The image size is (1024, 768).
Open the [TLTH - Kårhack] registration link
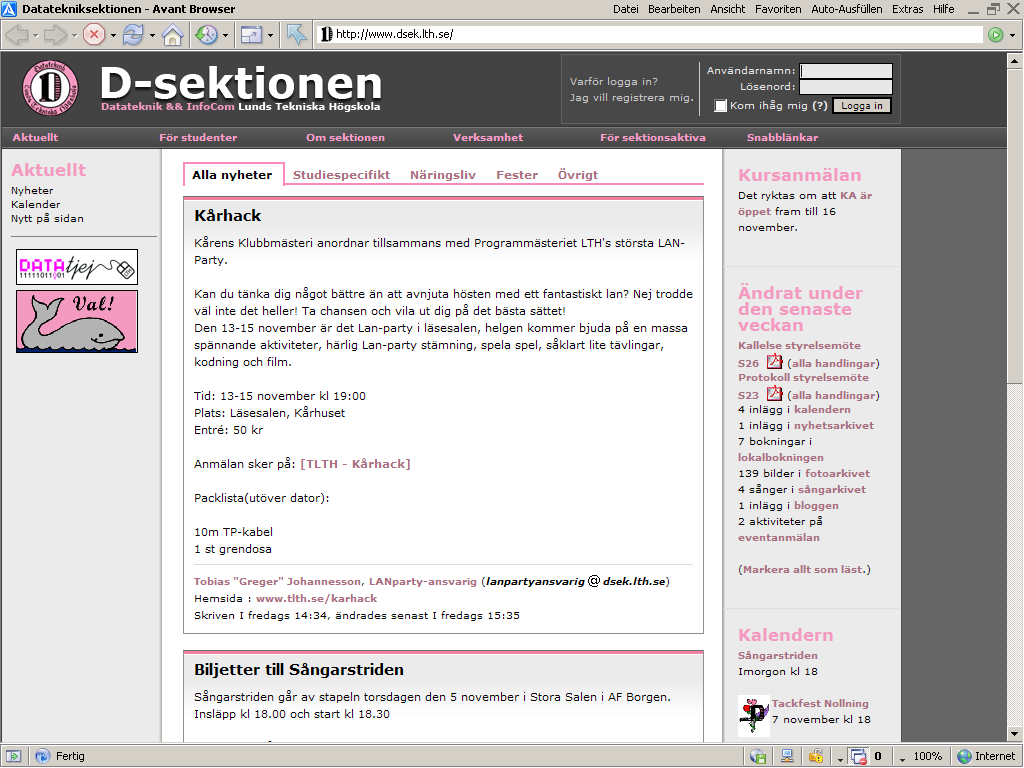pyautogui.click(x=355, y=464)
